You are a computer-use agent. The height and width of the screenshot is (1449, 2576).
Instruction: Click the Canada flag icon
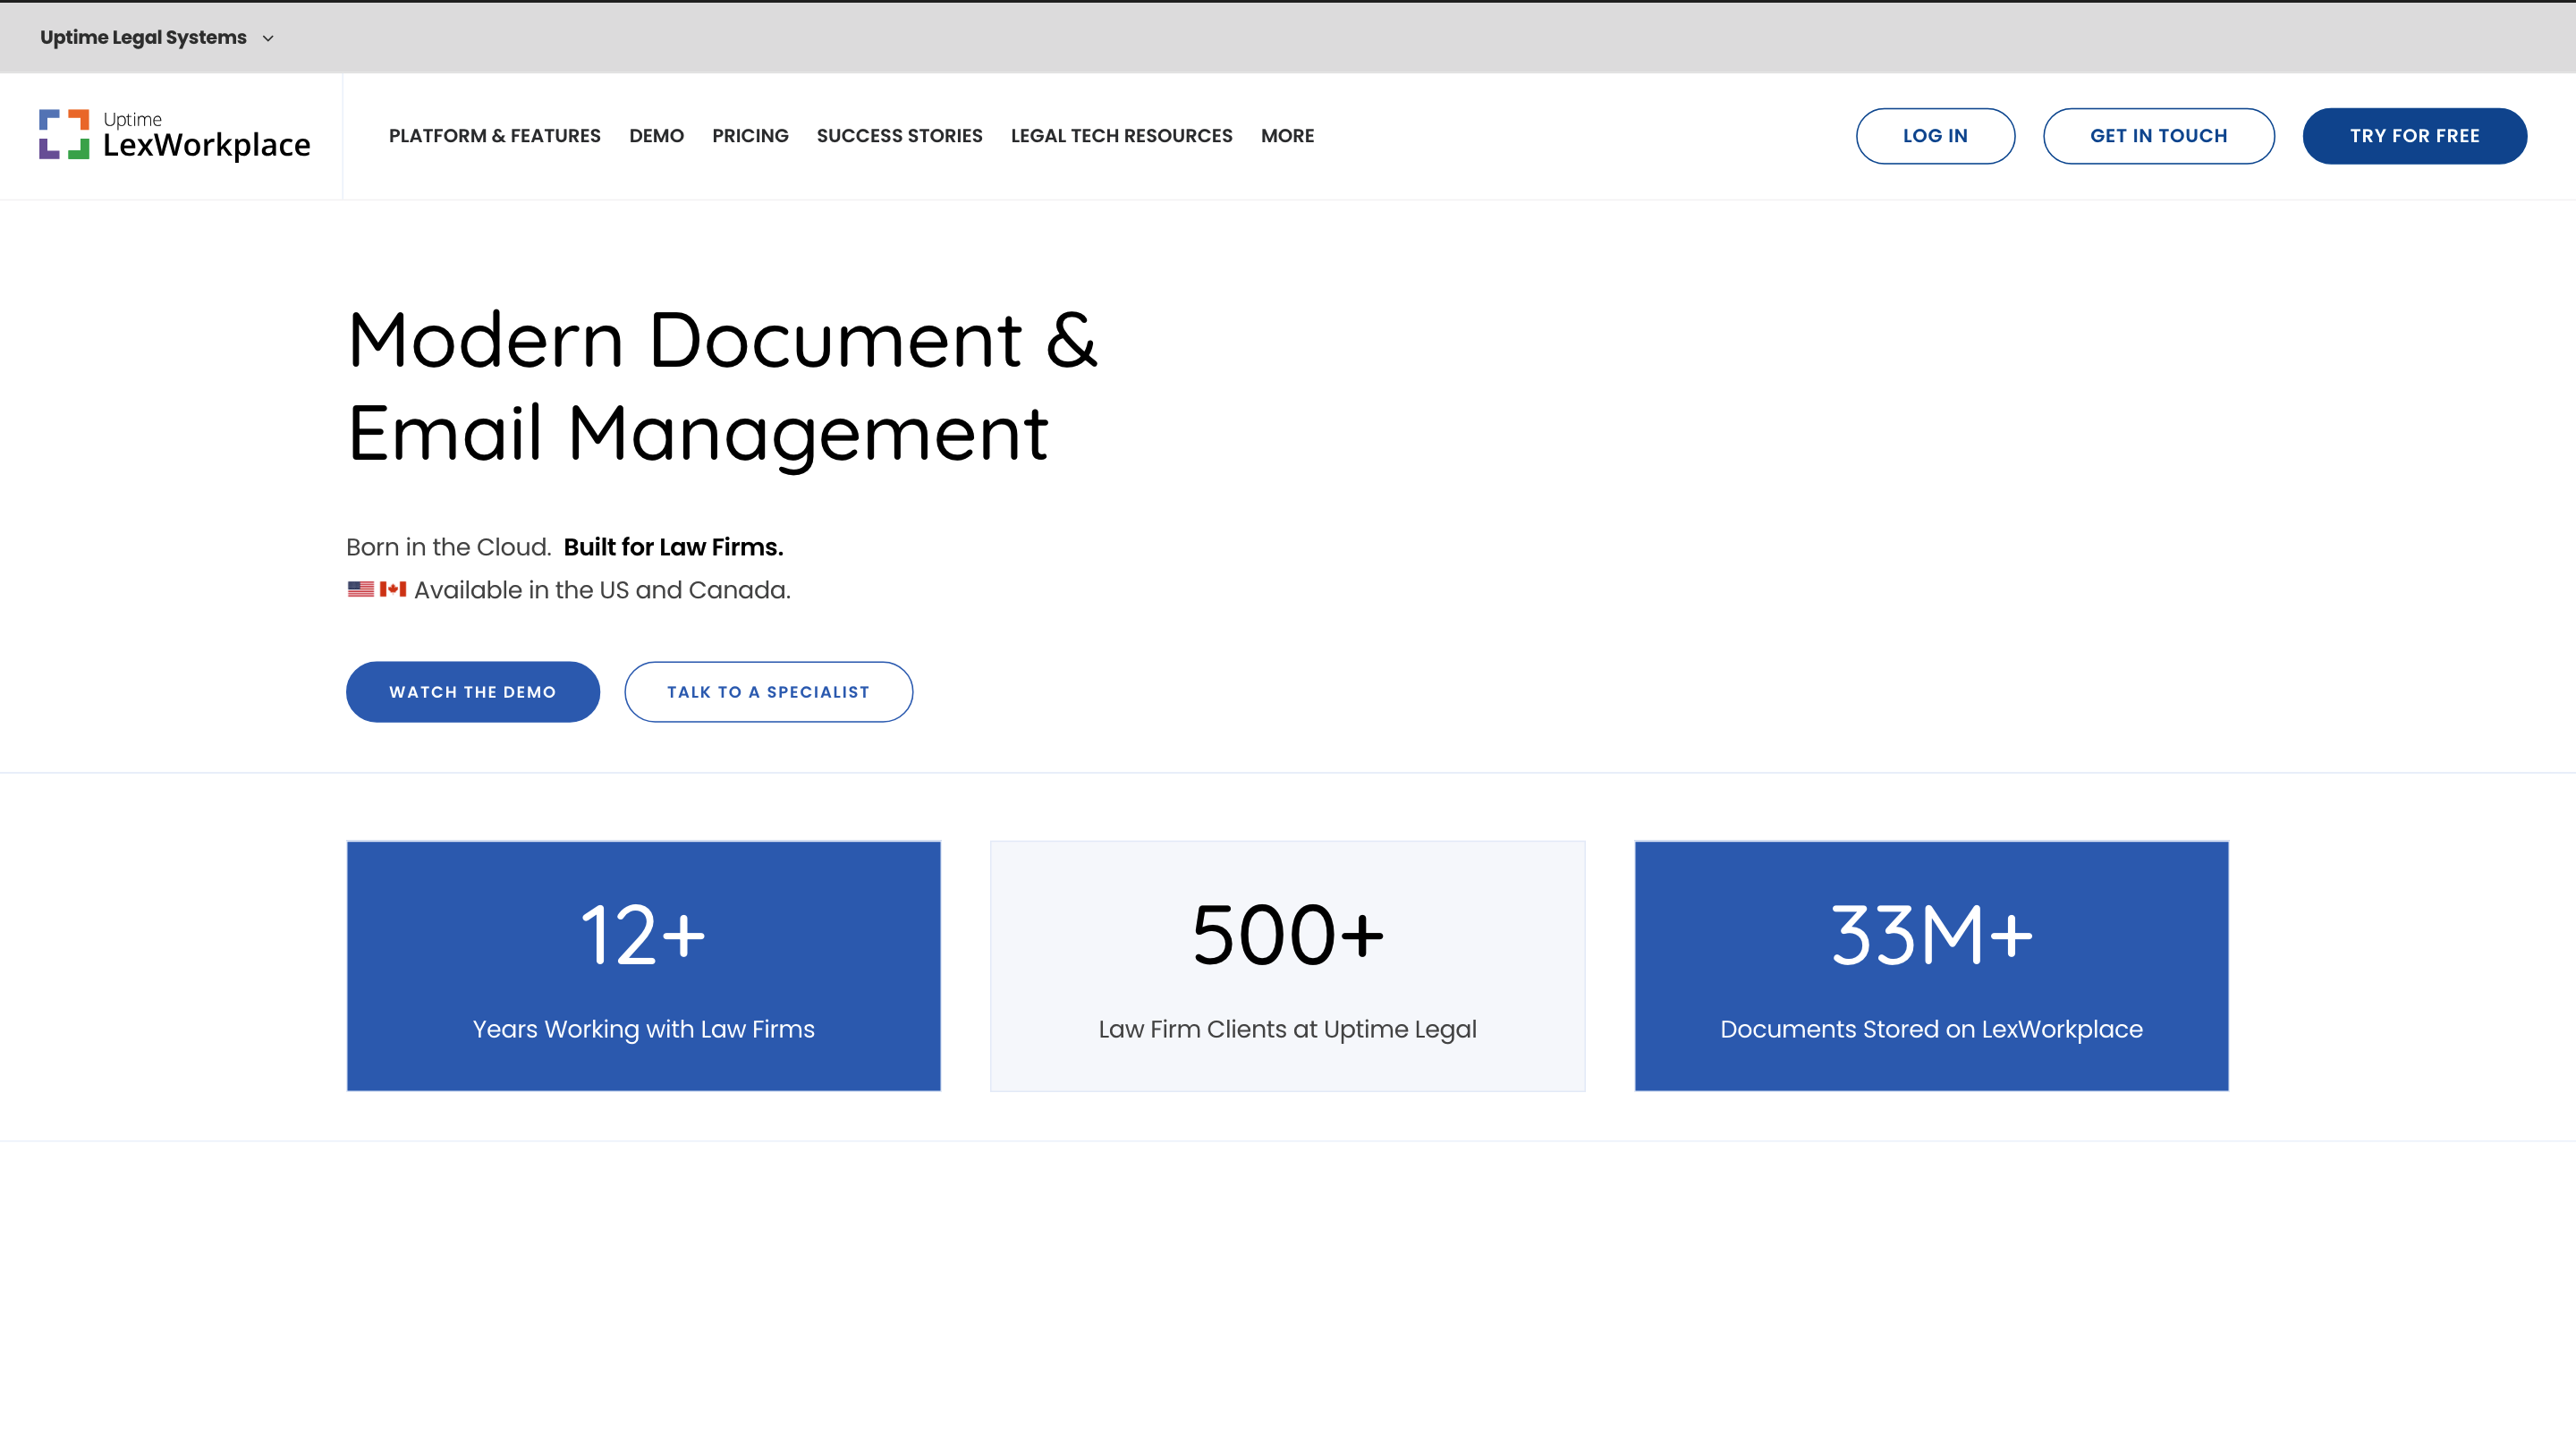[x=393, y=589]
